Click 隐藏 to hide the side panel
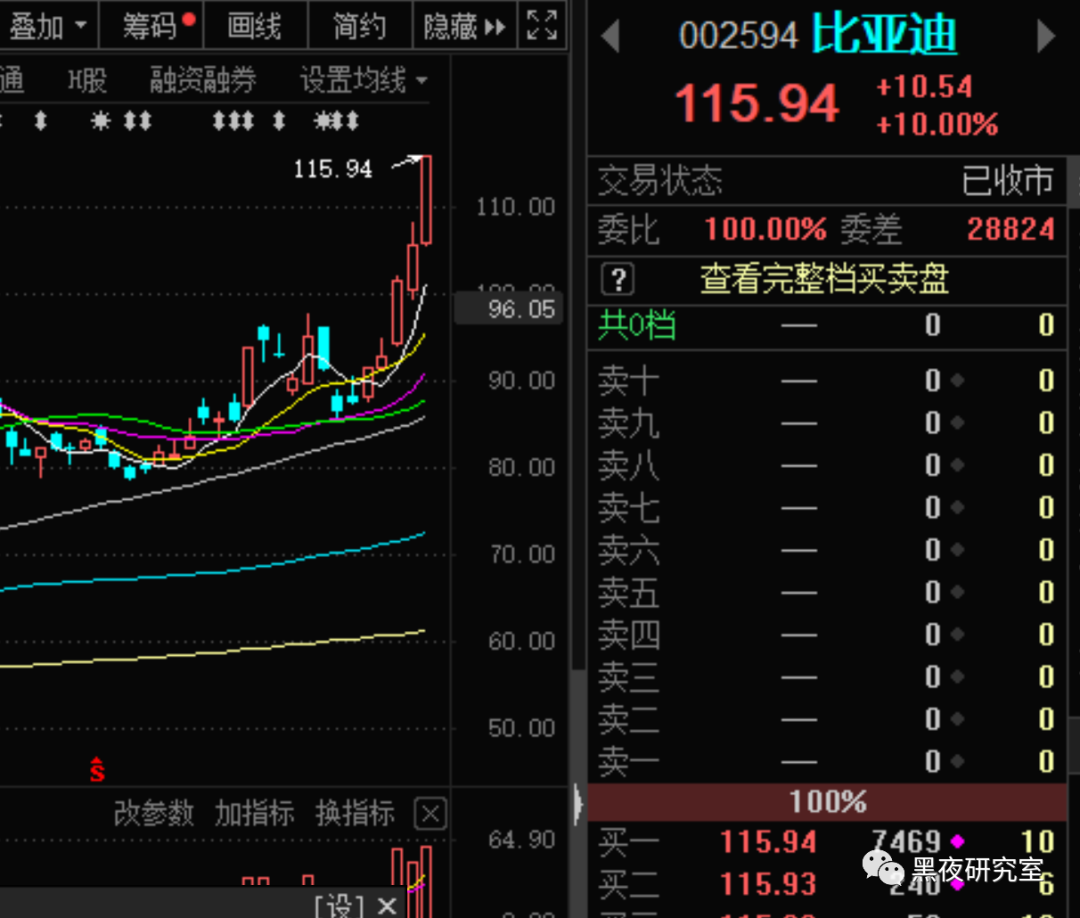This screenshot has height=918, width=1080. point(464,26)
